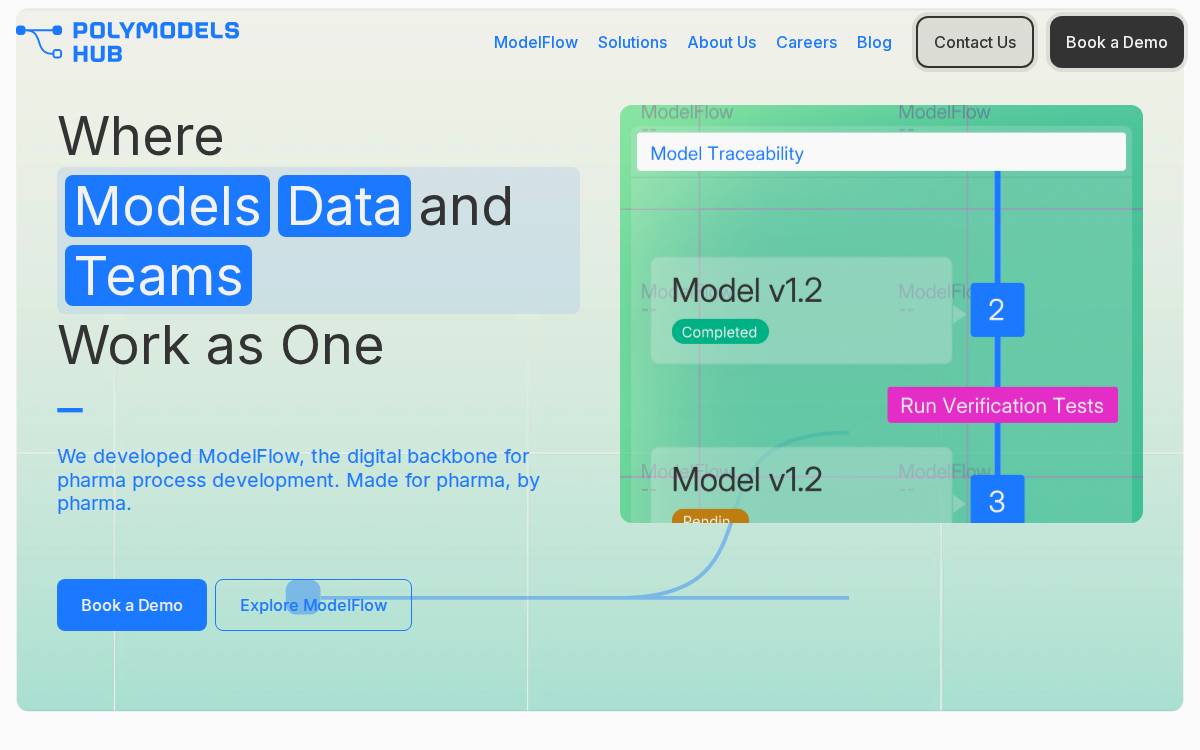The width and height of the screenshot is (1200, 750).
Task: Click the highlighted word Models
Action: (167, 206)
